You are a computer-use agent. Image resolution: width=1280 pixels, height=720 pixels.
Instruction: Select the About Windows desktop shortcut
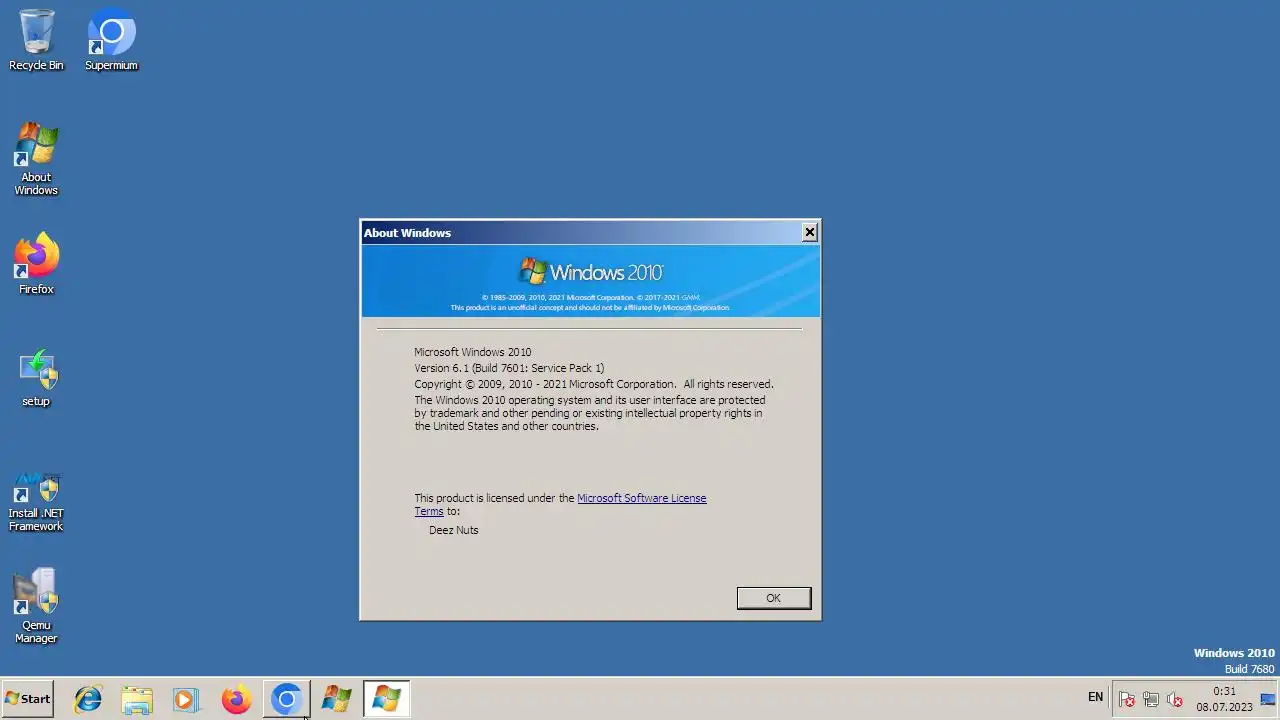(36, 158)
